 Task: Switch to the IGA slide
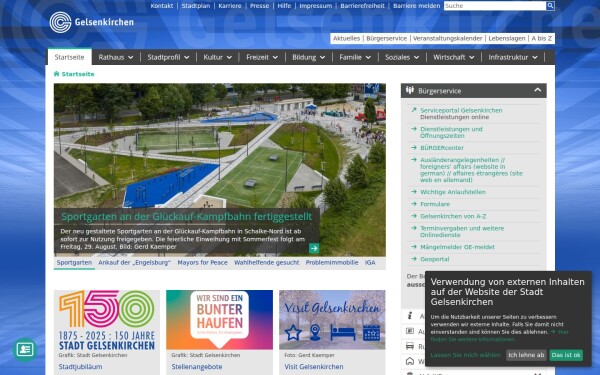pyautogui.click(x=370, y=263)
